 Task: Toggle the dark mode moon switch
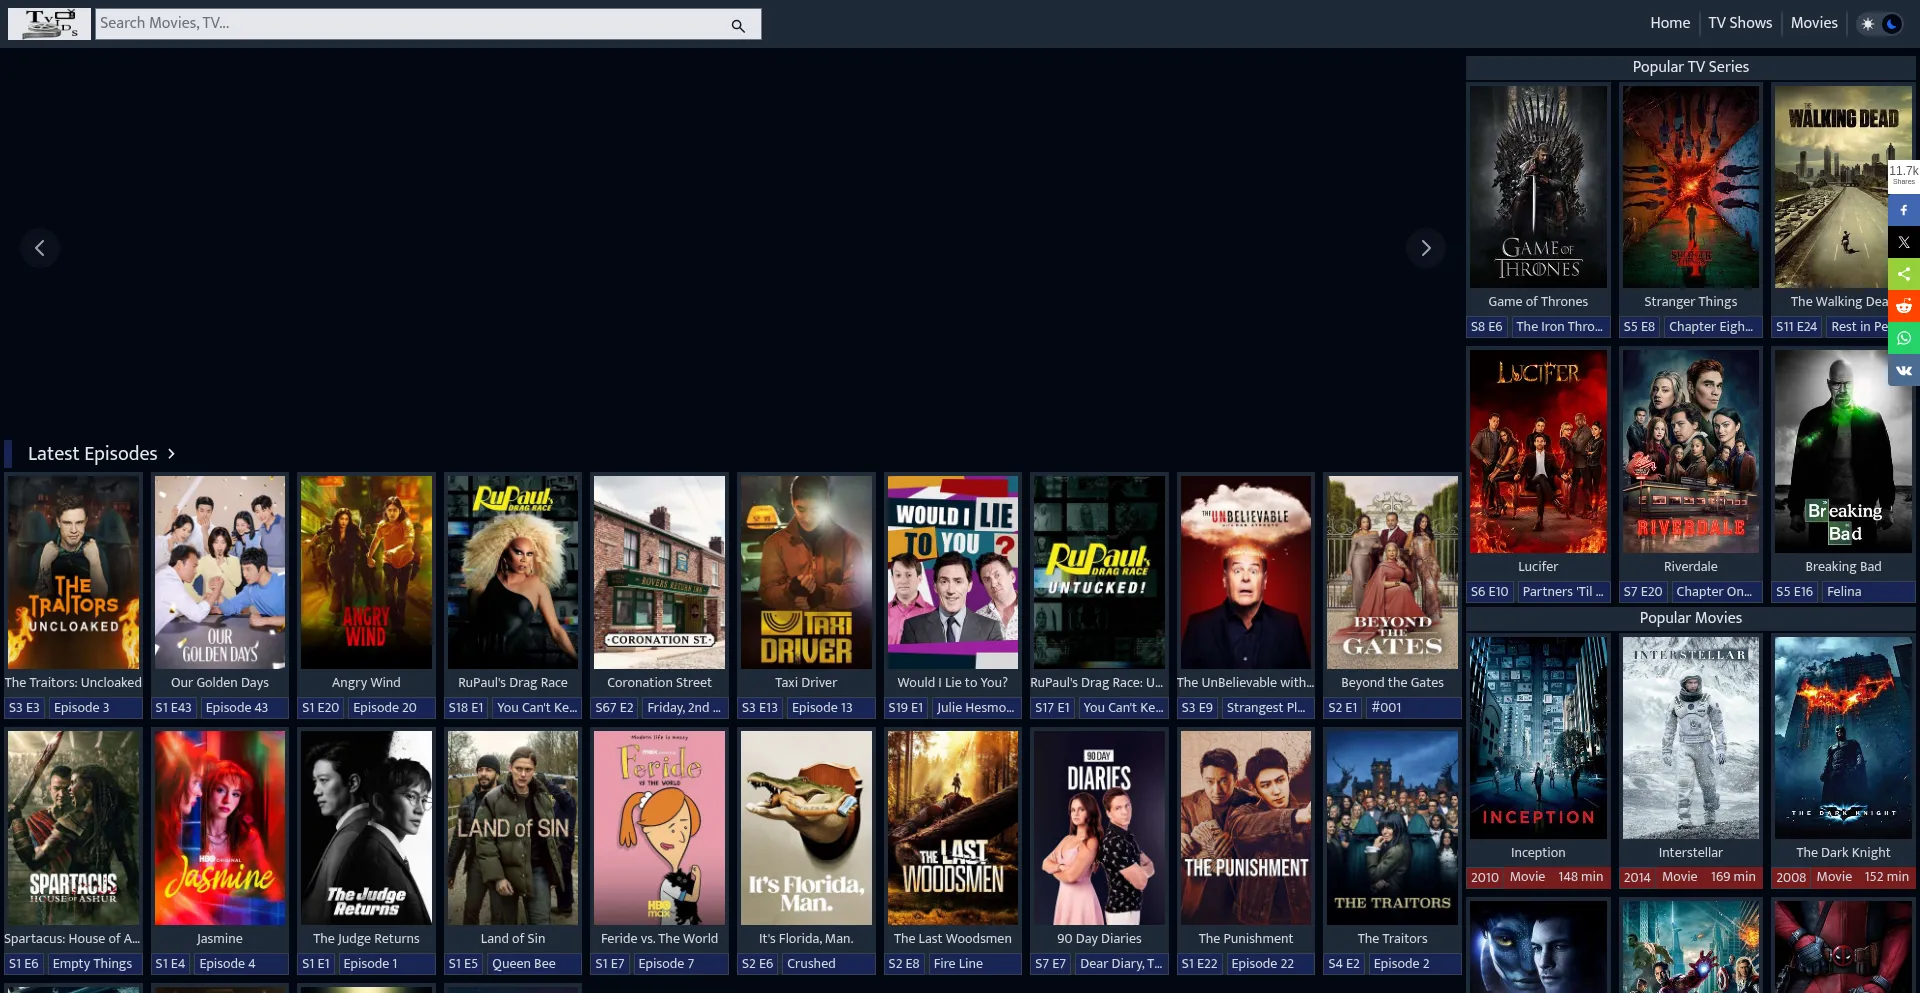pyautogui.click(x=1891, y=24)
